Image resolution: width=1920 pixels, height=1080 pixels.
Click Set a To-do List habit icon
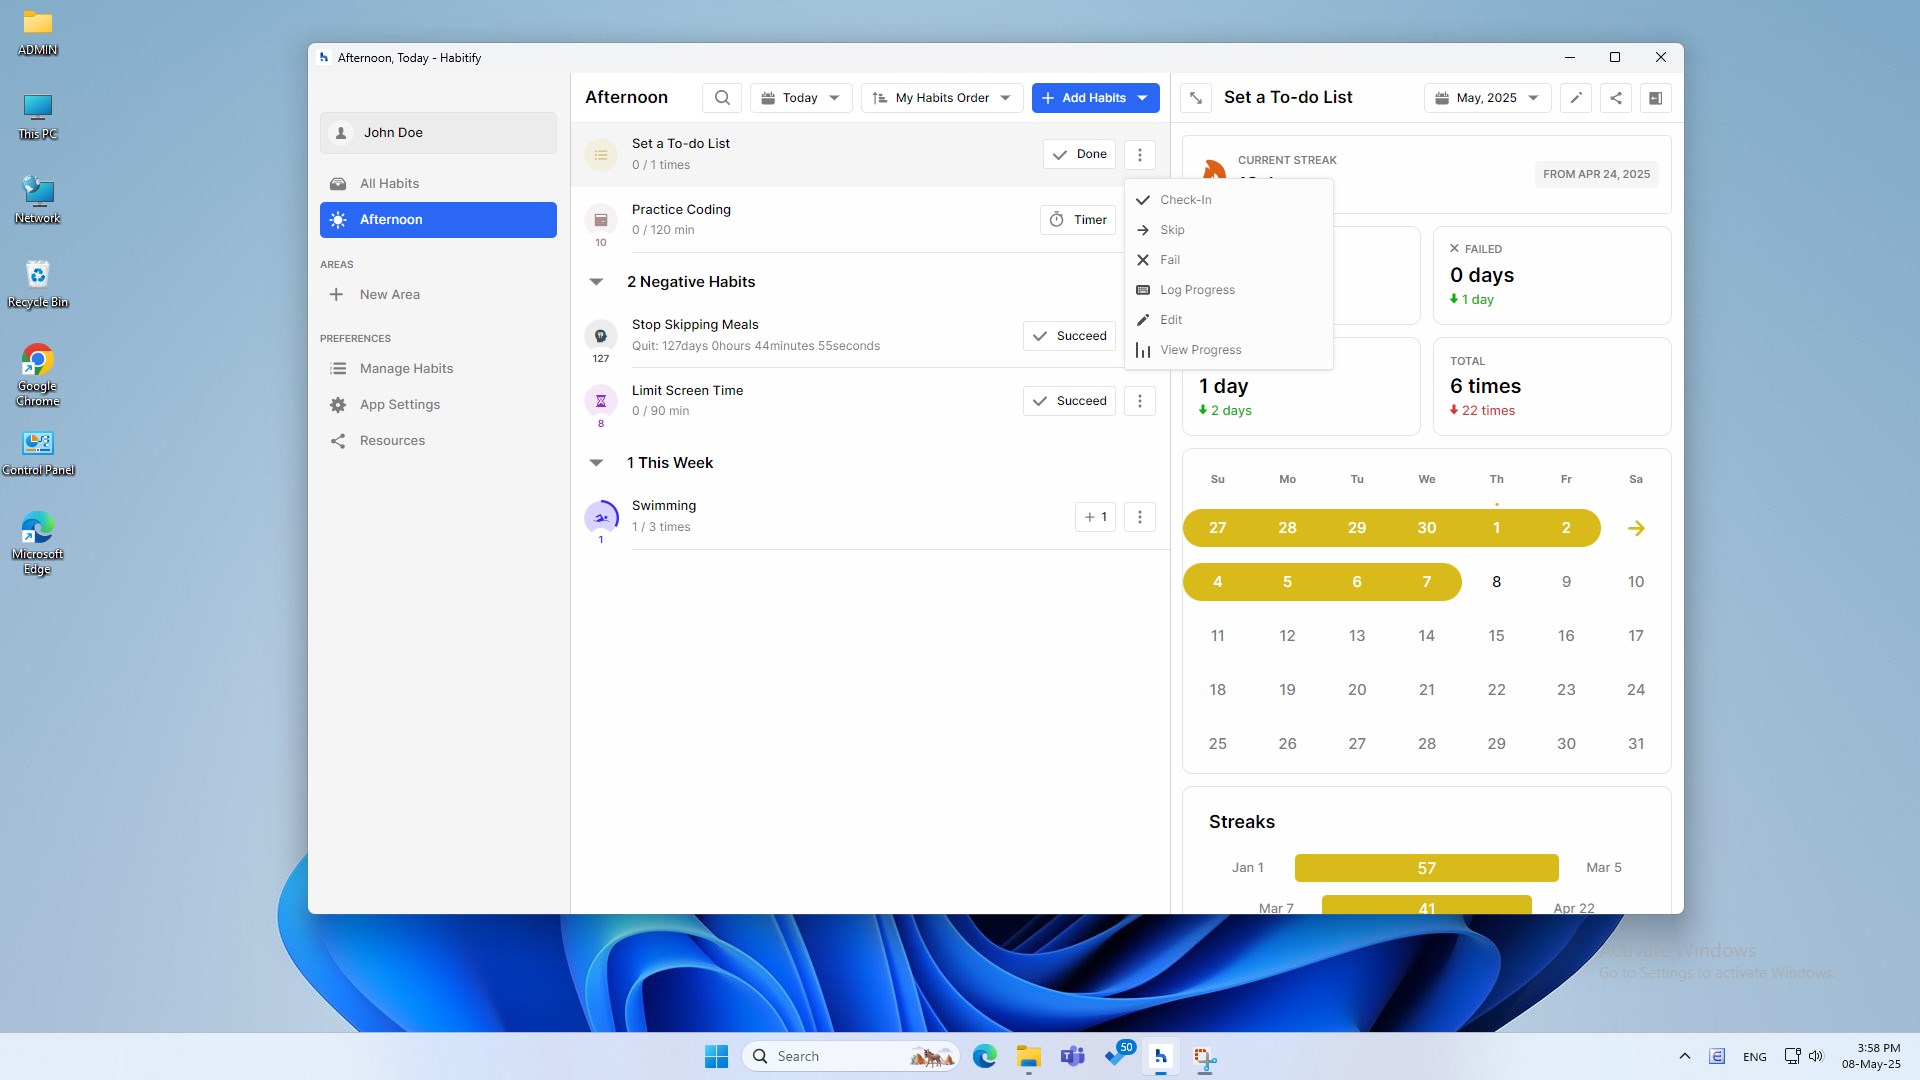point(601,154)
